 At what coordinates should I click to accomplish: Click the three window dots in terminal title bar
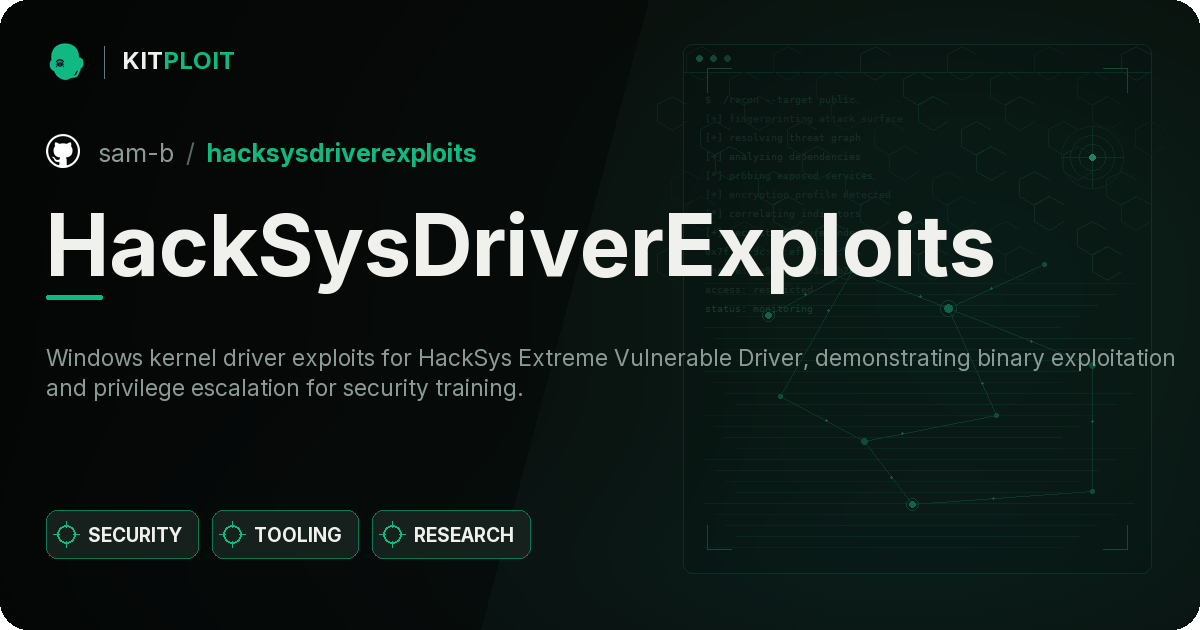(712, 59)
